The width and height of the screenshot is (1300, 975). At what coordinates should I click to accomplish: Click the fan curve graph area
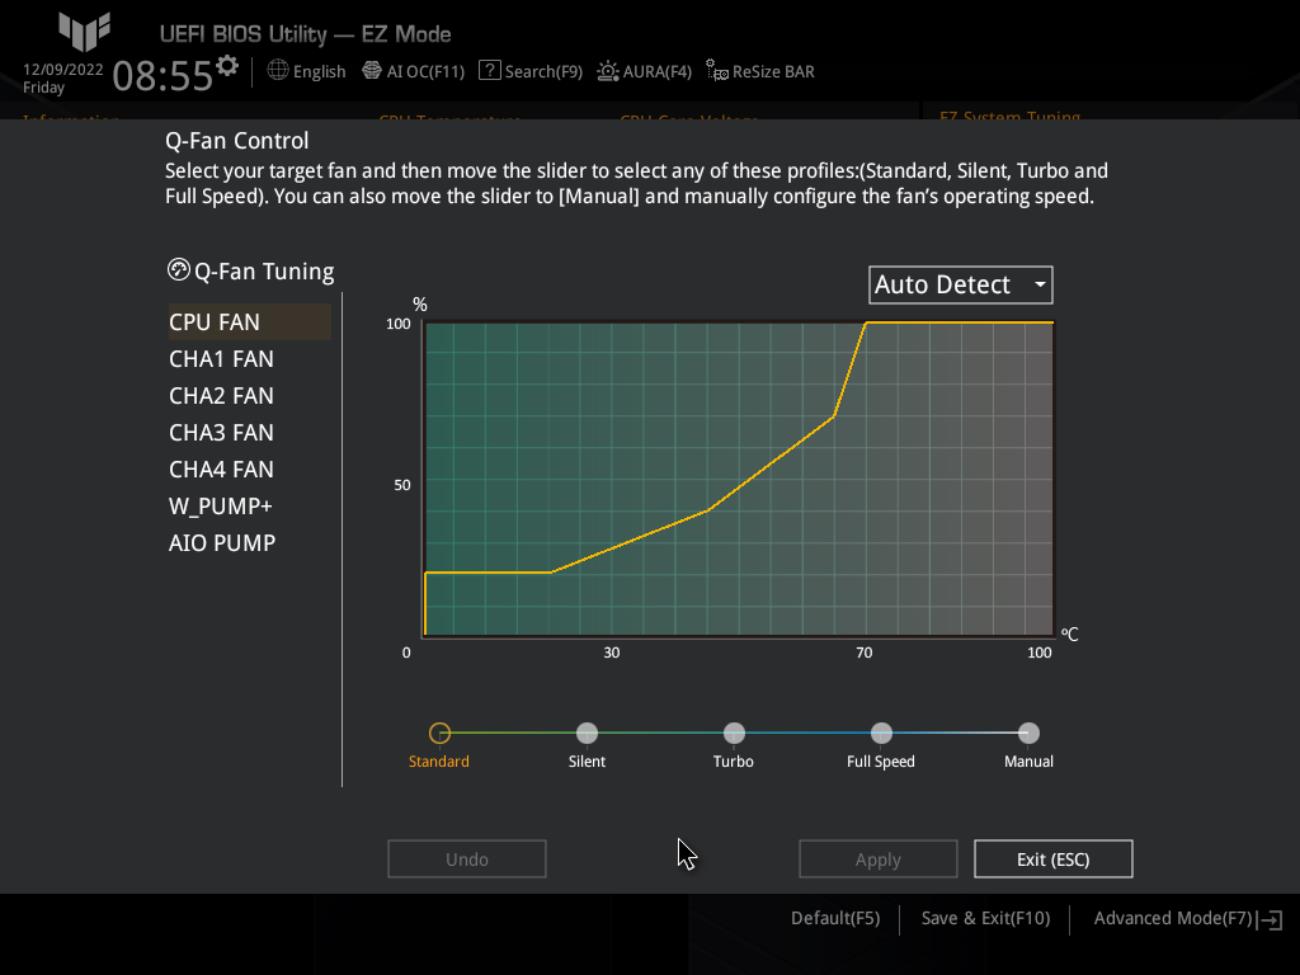point(739,479)
